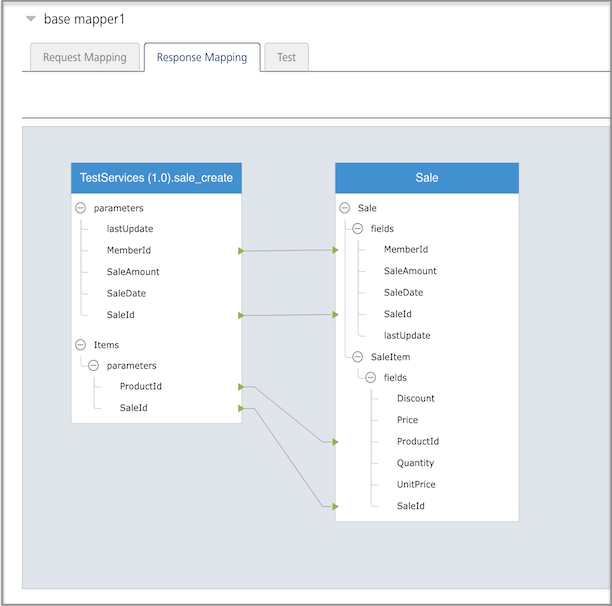Click the source SaleId connector arrow under parameters
The height and width of the screenshot is (606, 612).
(240, 315)
